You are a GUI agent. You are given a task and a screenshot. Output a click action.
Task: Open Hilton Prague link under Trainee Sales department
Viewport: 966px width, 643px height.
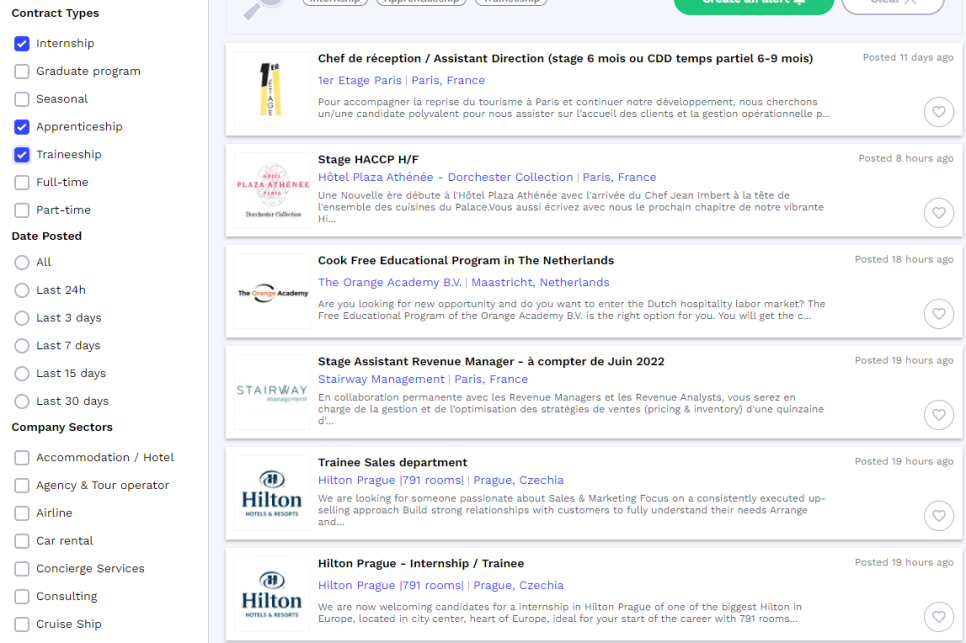[x=391, y=480]
